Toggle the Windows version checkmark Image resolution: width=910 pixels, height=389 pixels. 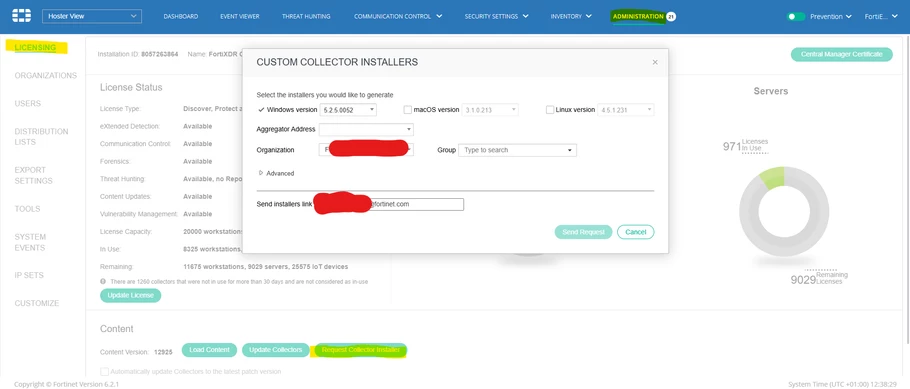click(261, 110)
